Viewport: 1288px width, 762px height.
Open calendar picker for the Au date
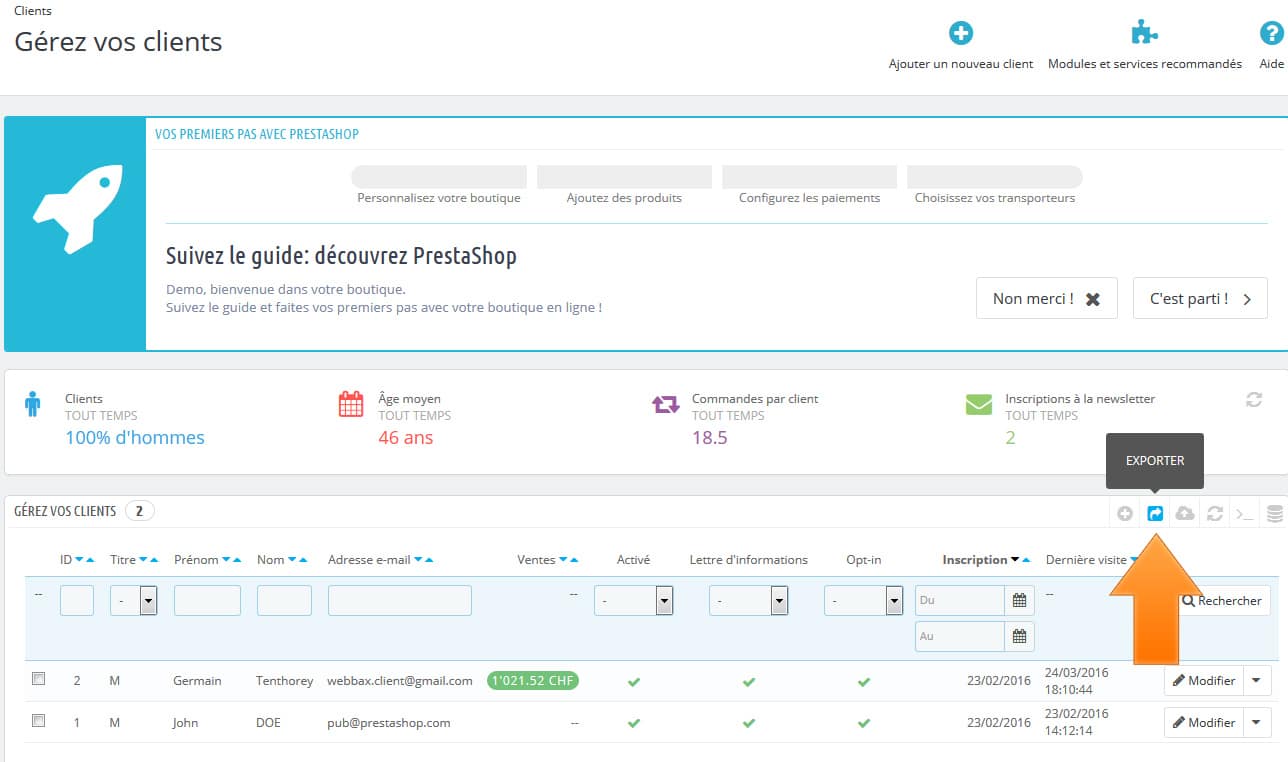tap(1019, 636)
